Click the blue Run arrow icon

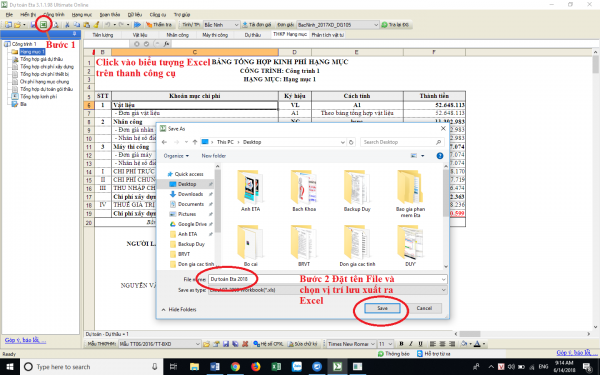pos(137,25)
